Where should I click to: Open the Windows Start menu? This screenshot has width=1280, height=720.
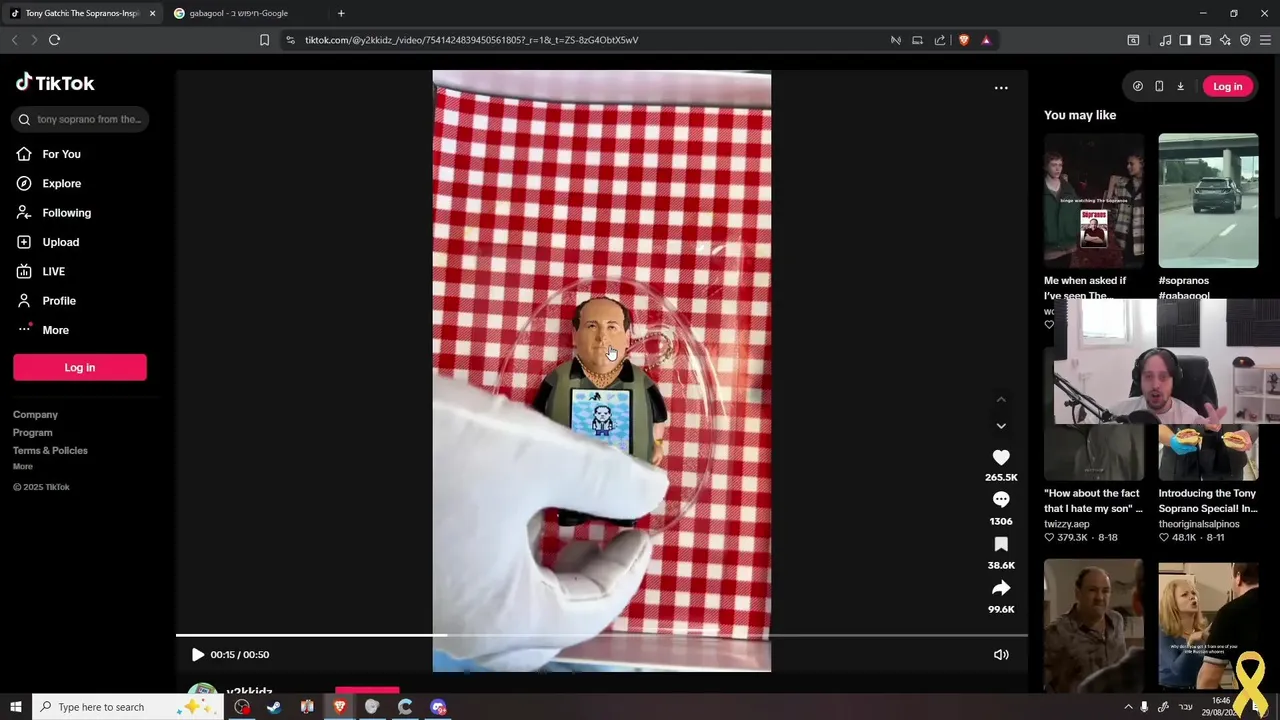click(15, 707)
